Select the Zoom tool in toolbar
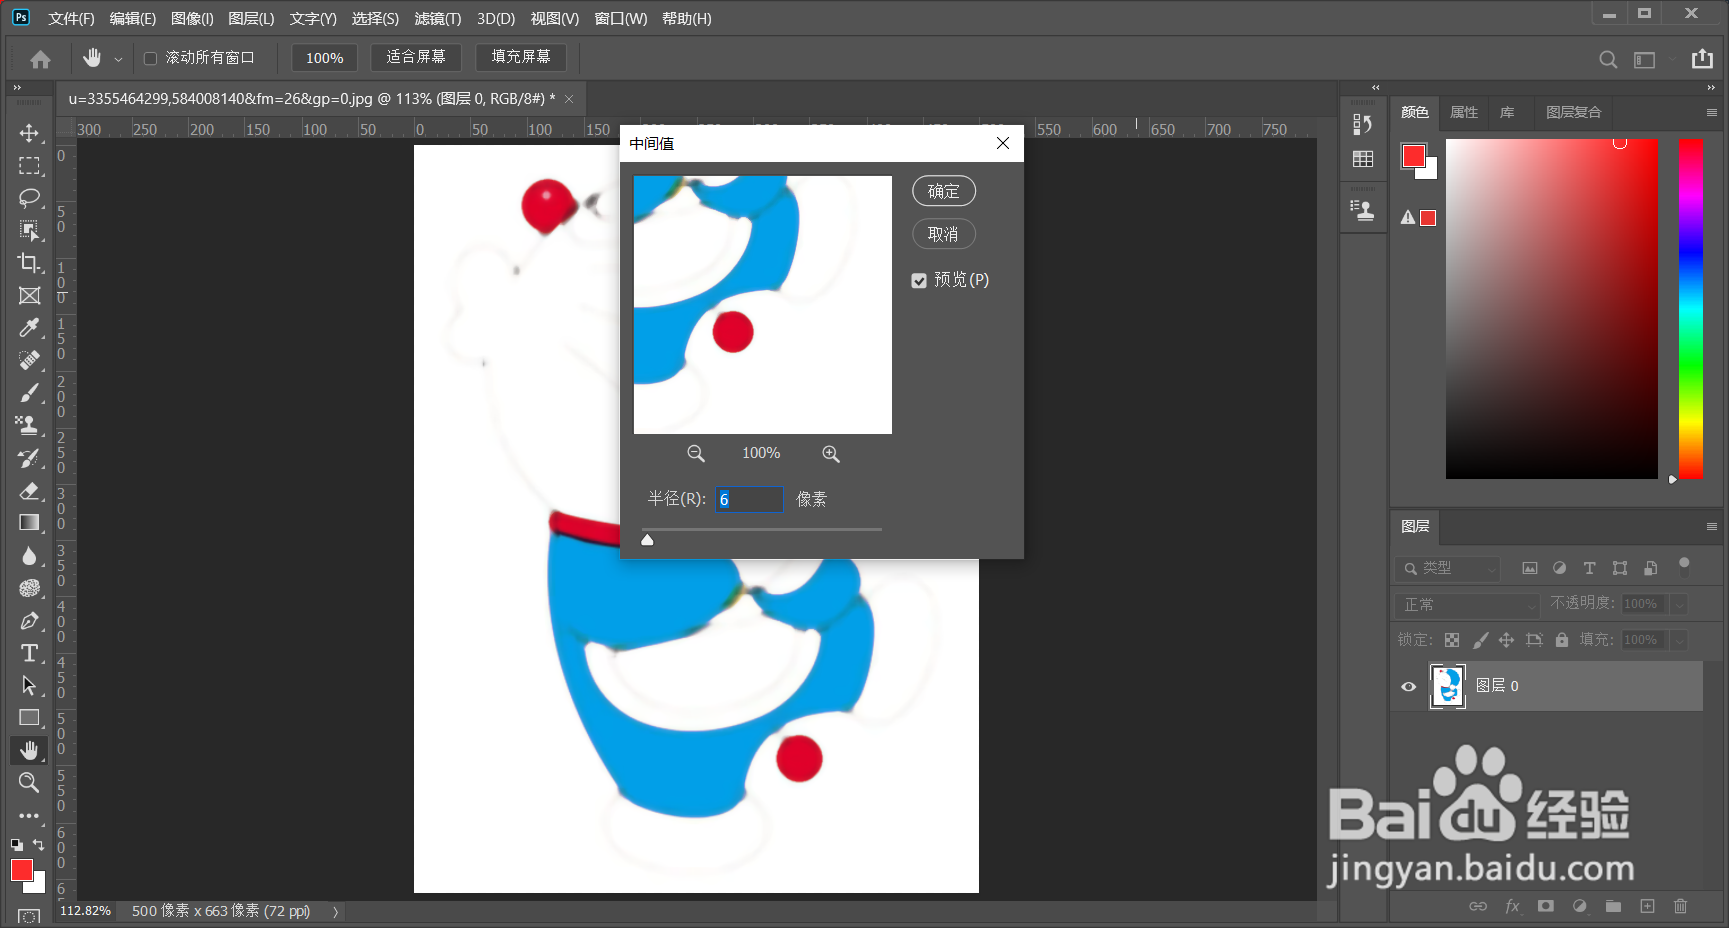 29,782
